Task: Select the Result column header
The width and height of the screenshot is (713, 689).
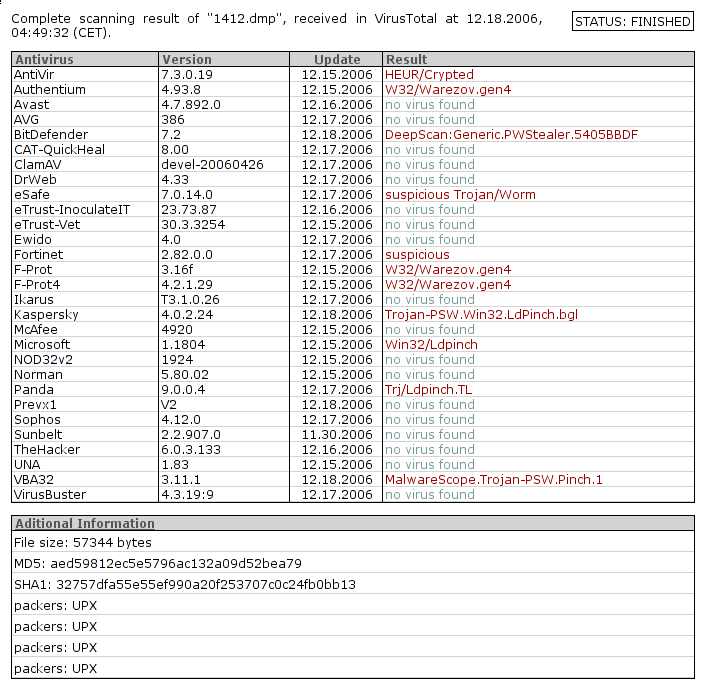Action: coord(538,60)
